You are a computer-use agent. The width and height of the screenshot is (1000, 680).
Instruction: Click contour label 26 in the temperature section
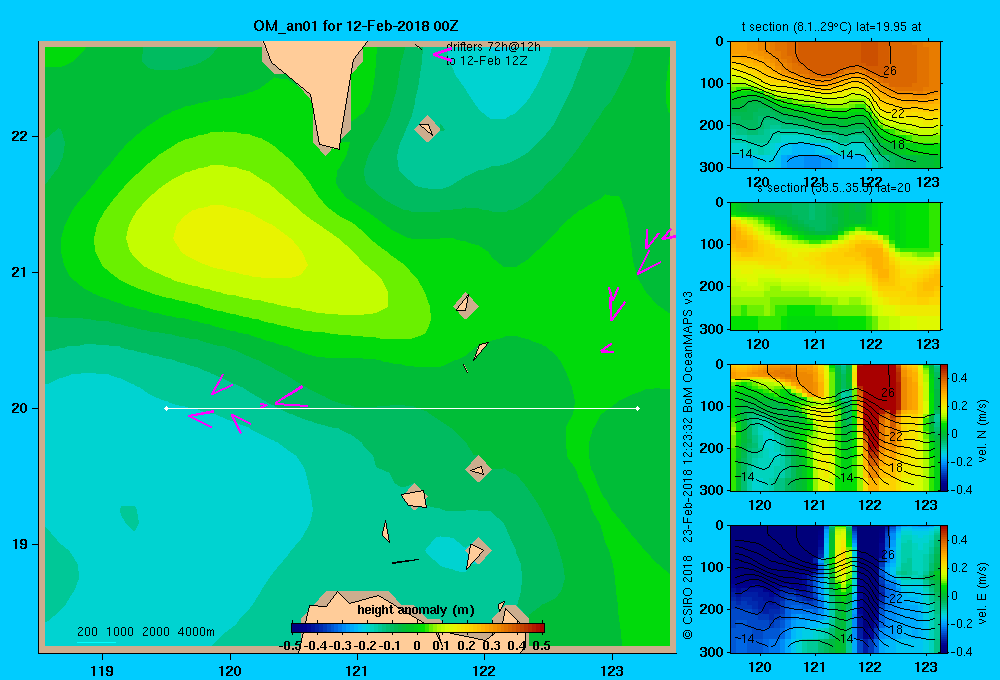click(890, 71)
